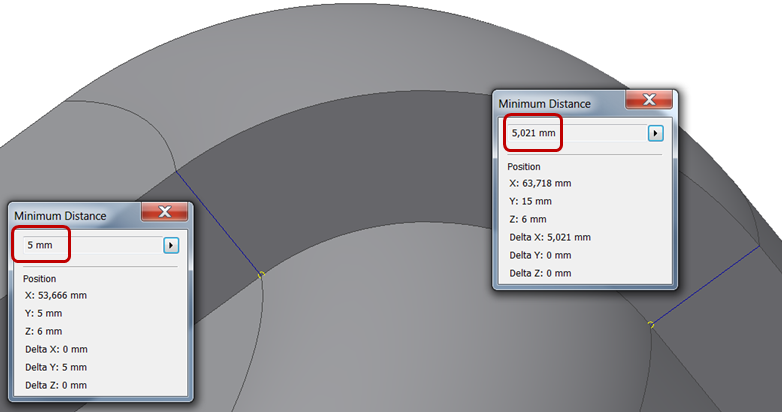This screenshot has height=412, width=782.
Task: Click Delta Z: 0 mm in left dialog
Action: pos(56,385)
